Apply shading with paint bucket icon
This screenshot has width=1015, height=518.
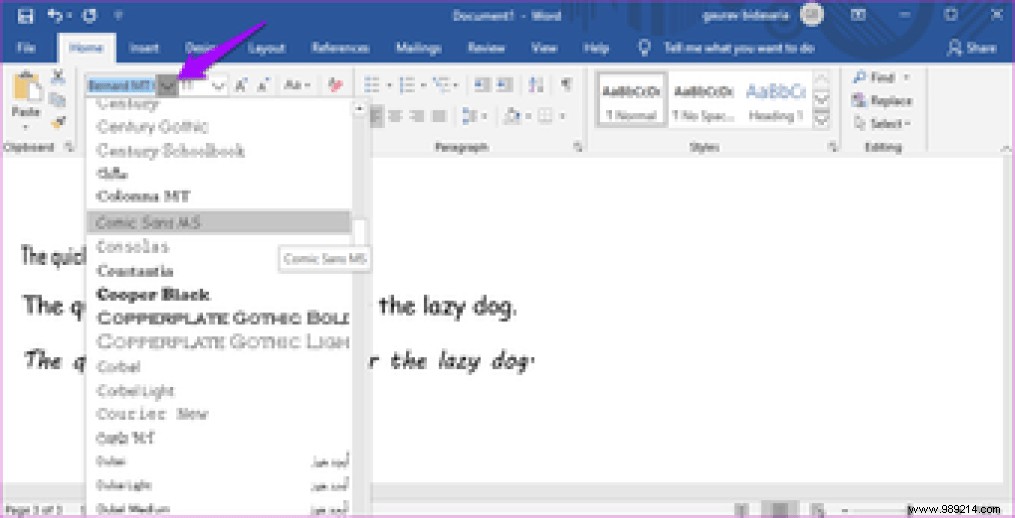click(513, 117)
